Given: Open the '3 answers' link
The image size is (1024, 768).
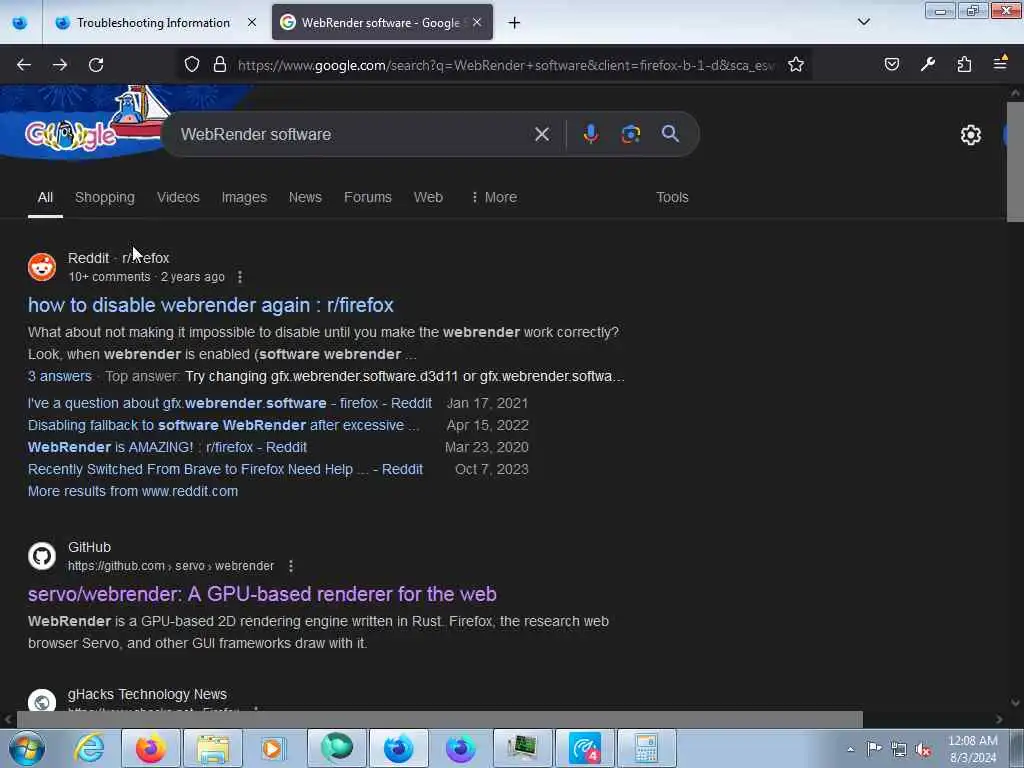Looking at the screenshot, I should 59,376.
